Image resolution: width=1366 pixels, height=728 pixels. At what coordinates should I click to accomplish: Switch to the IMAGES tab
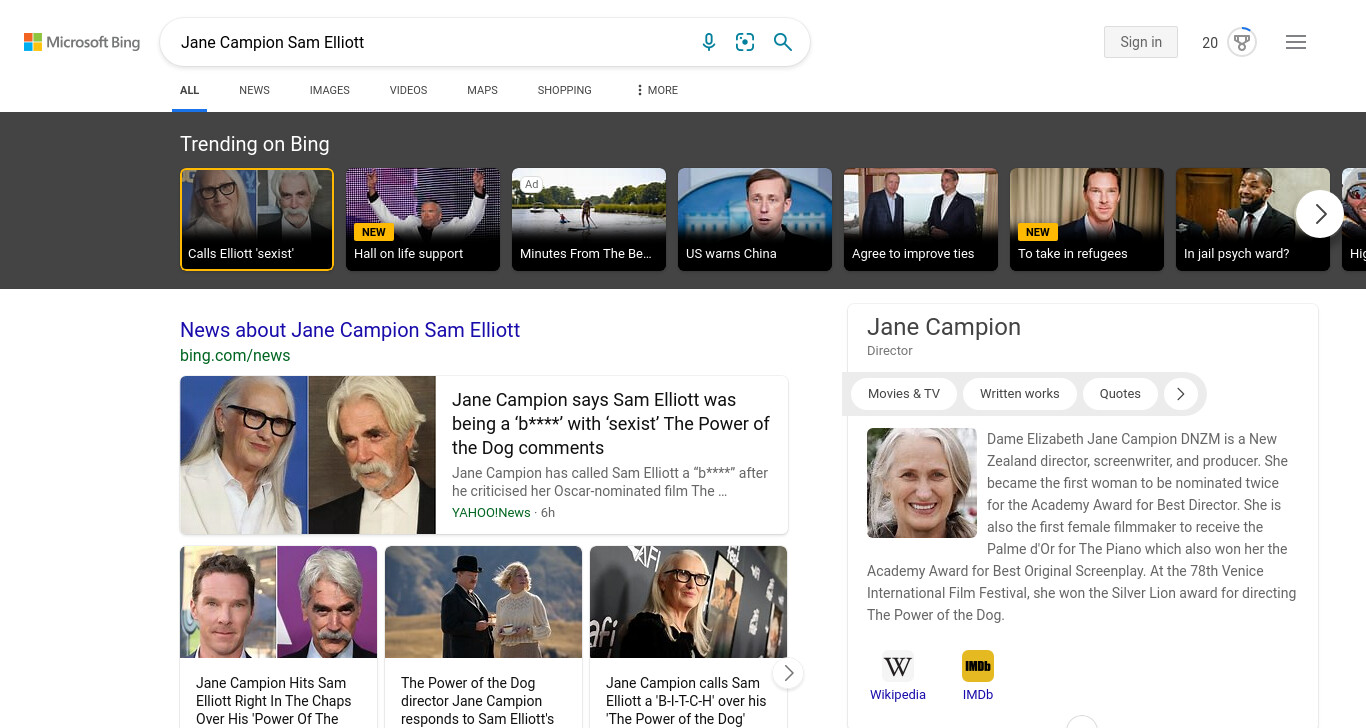(329, 90)
